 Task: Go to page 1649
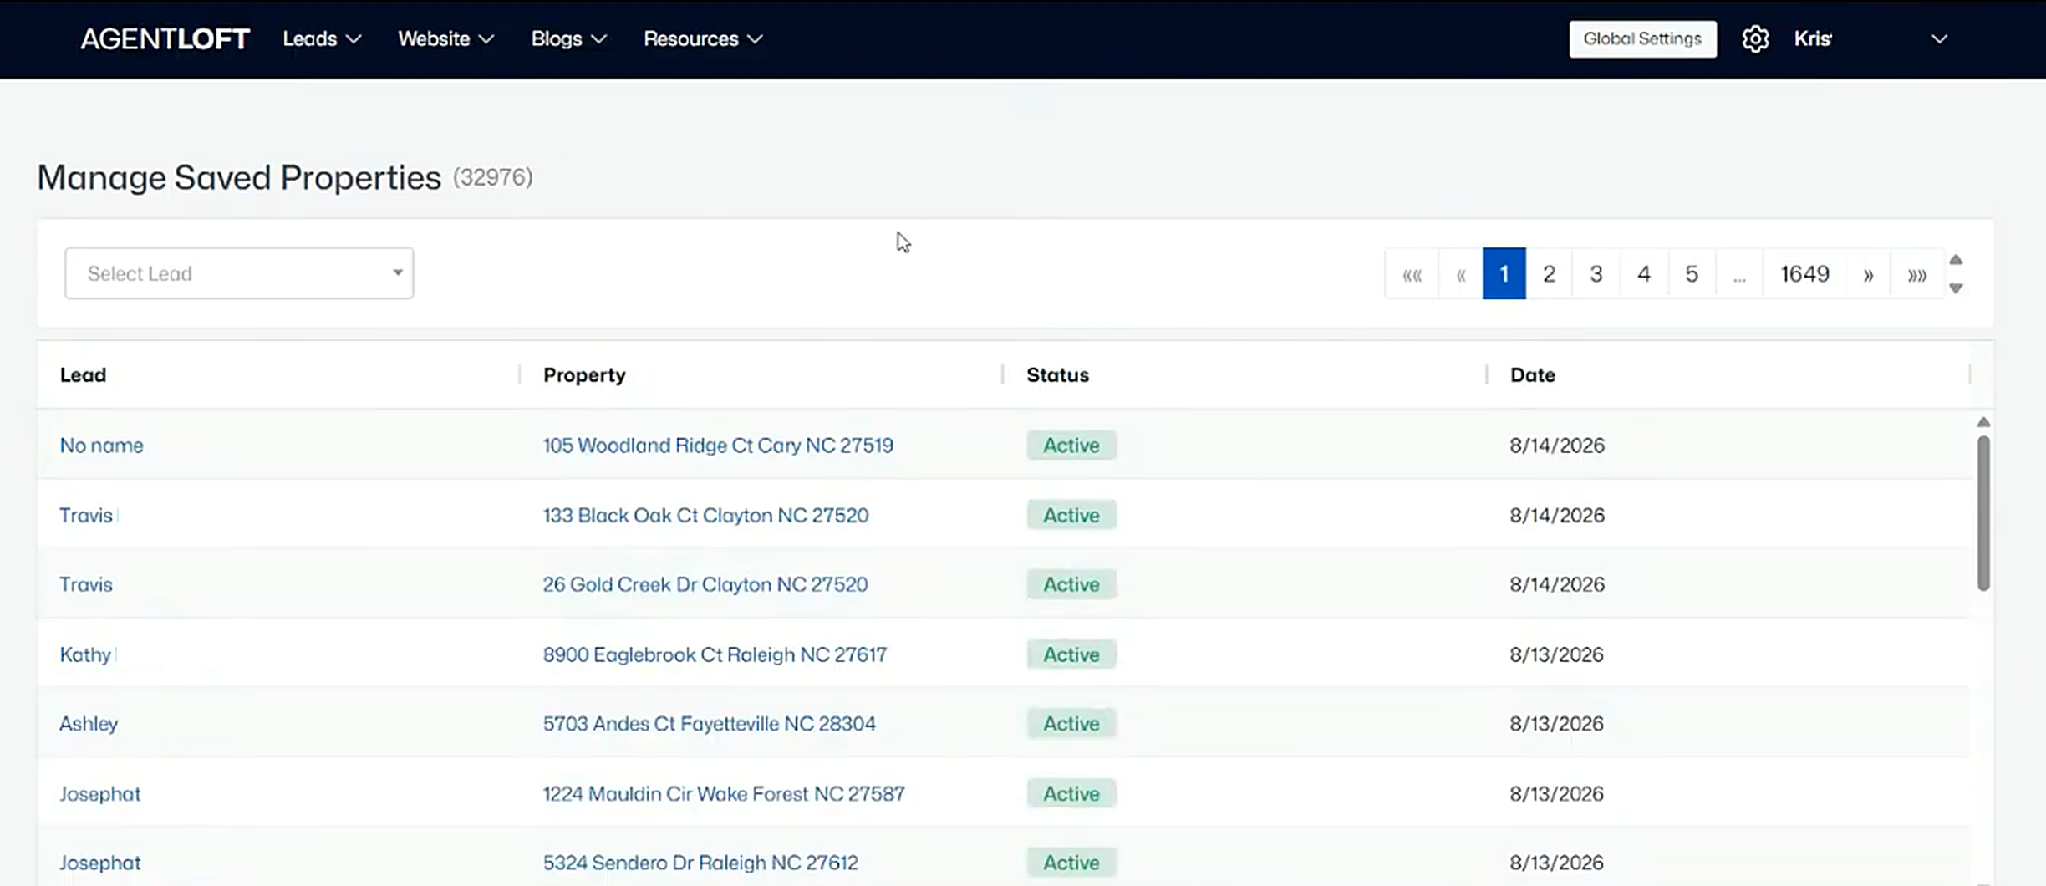point(1805,274)
